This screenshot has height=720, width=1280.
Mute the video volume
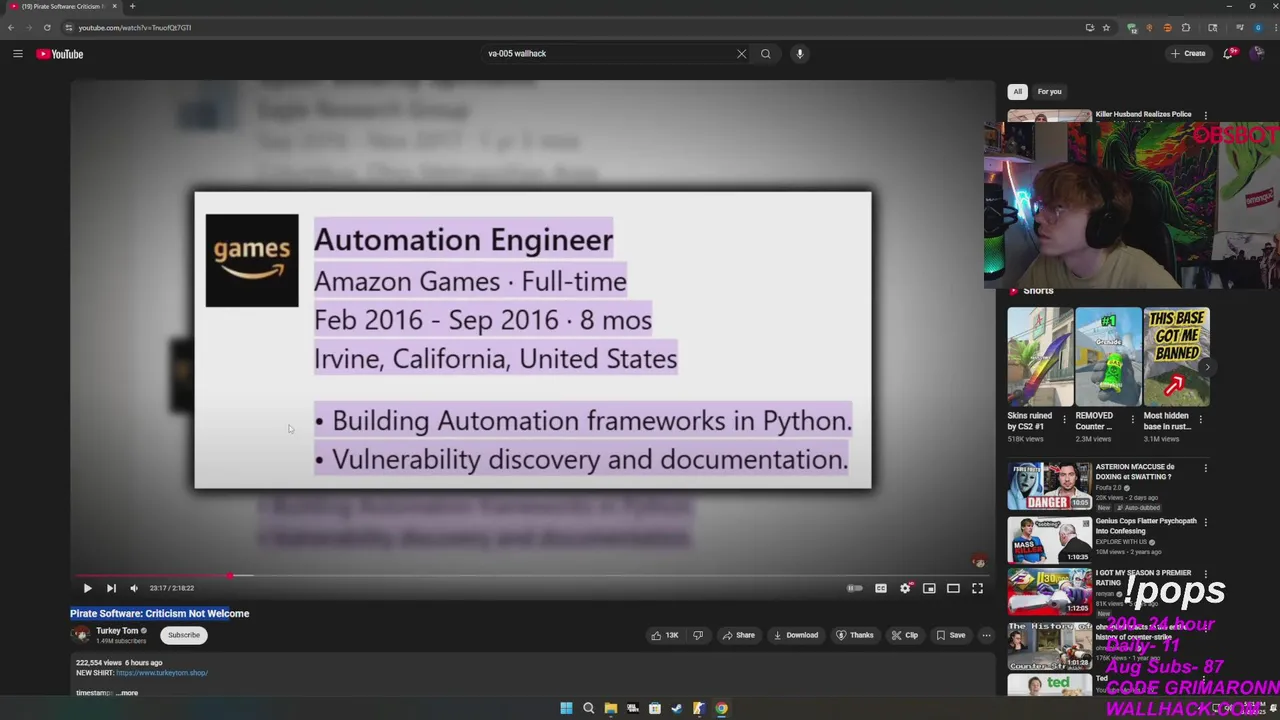134,588
